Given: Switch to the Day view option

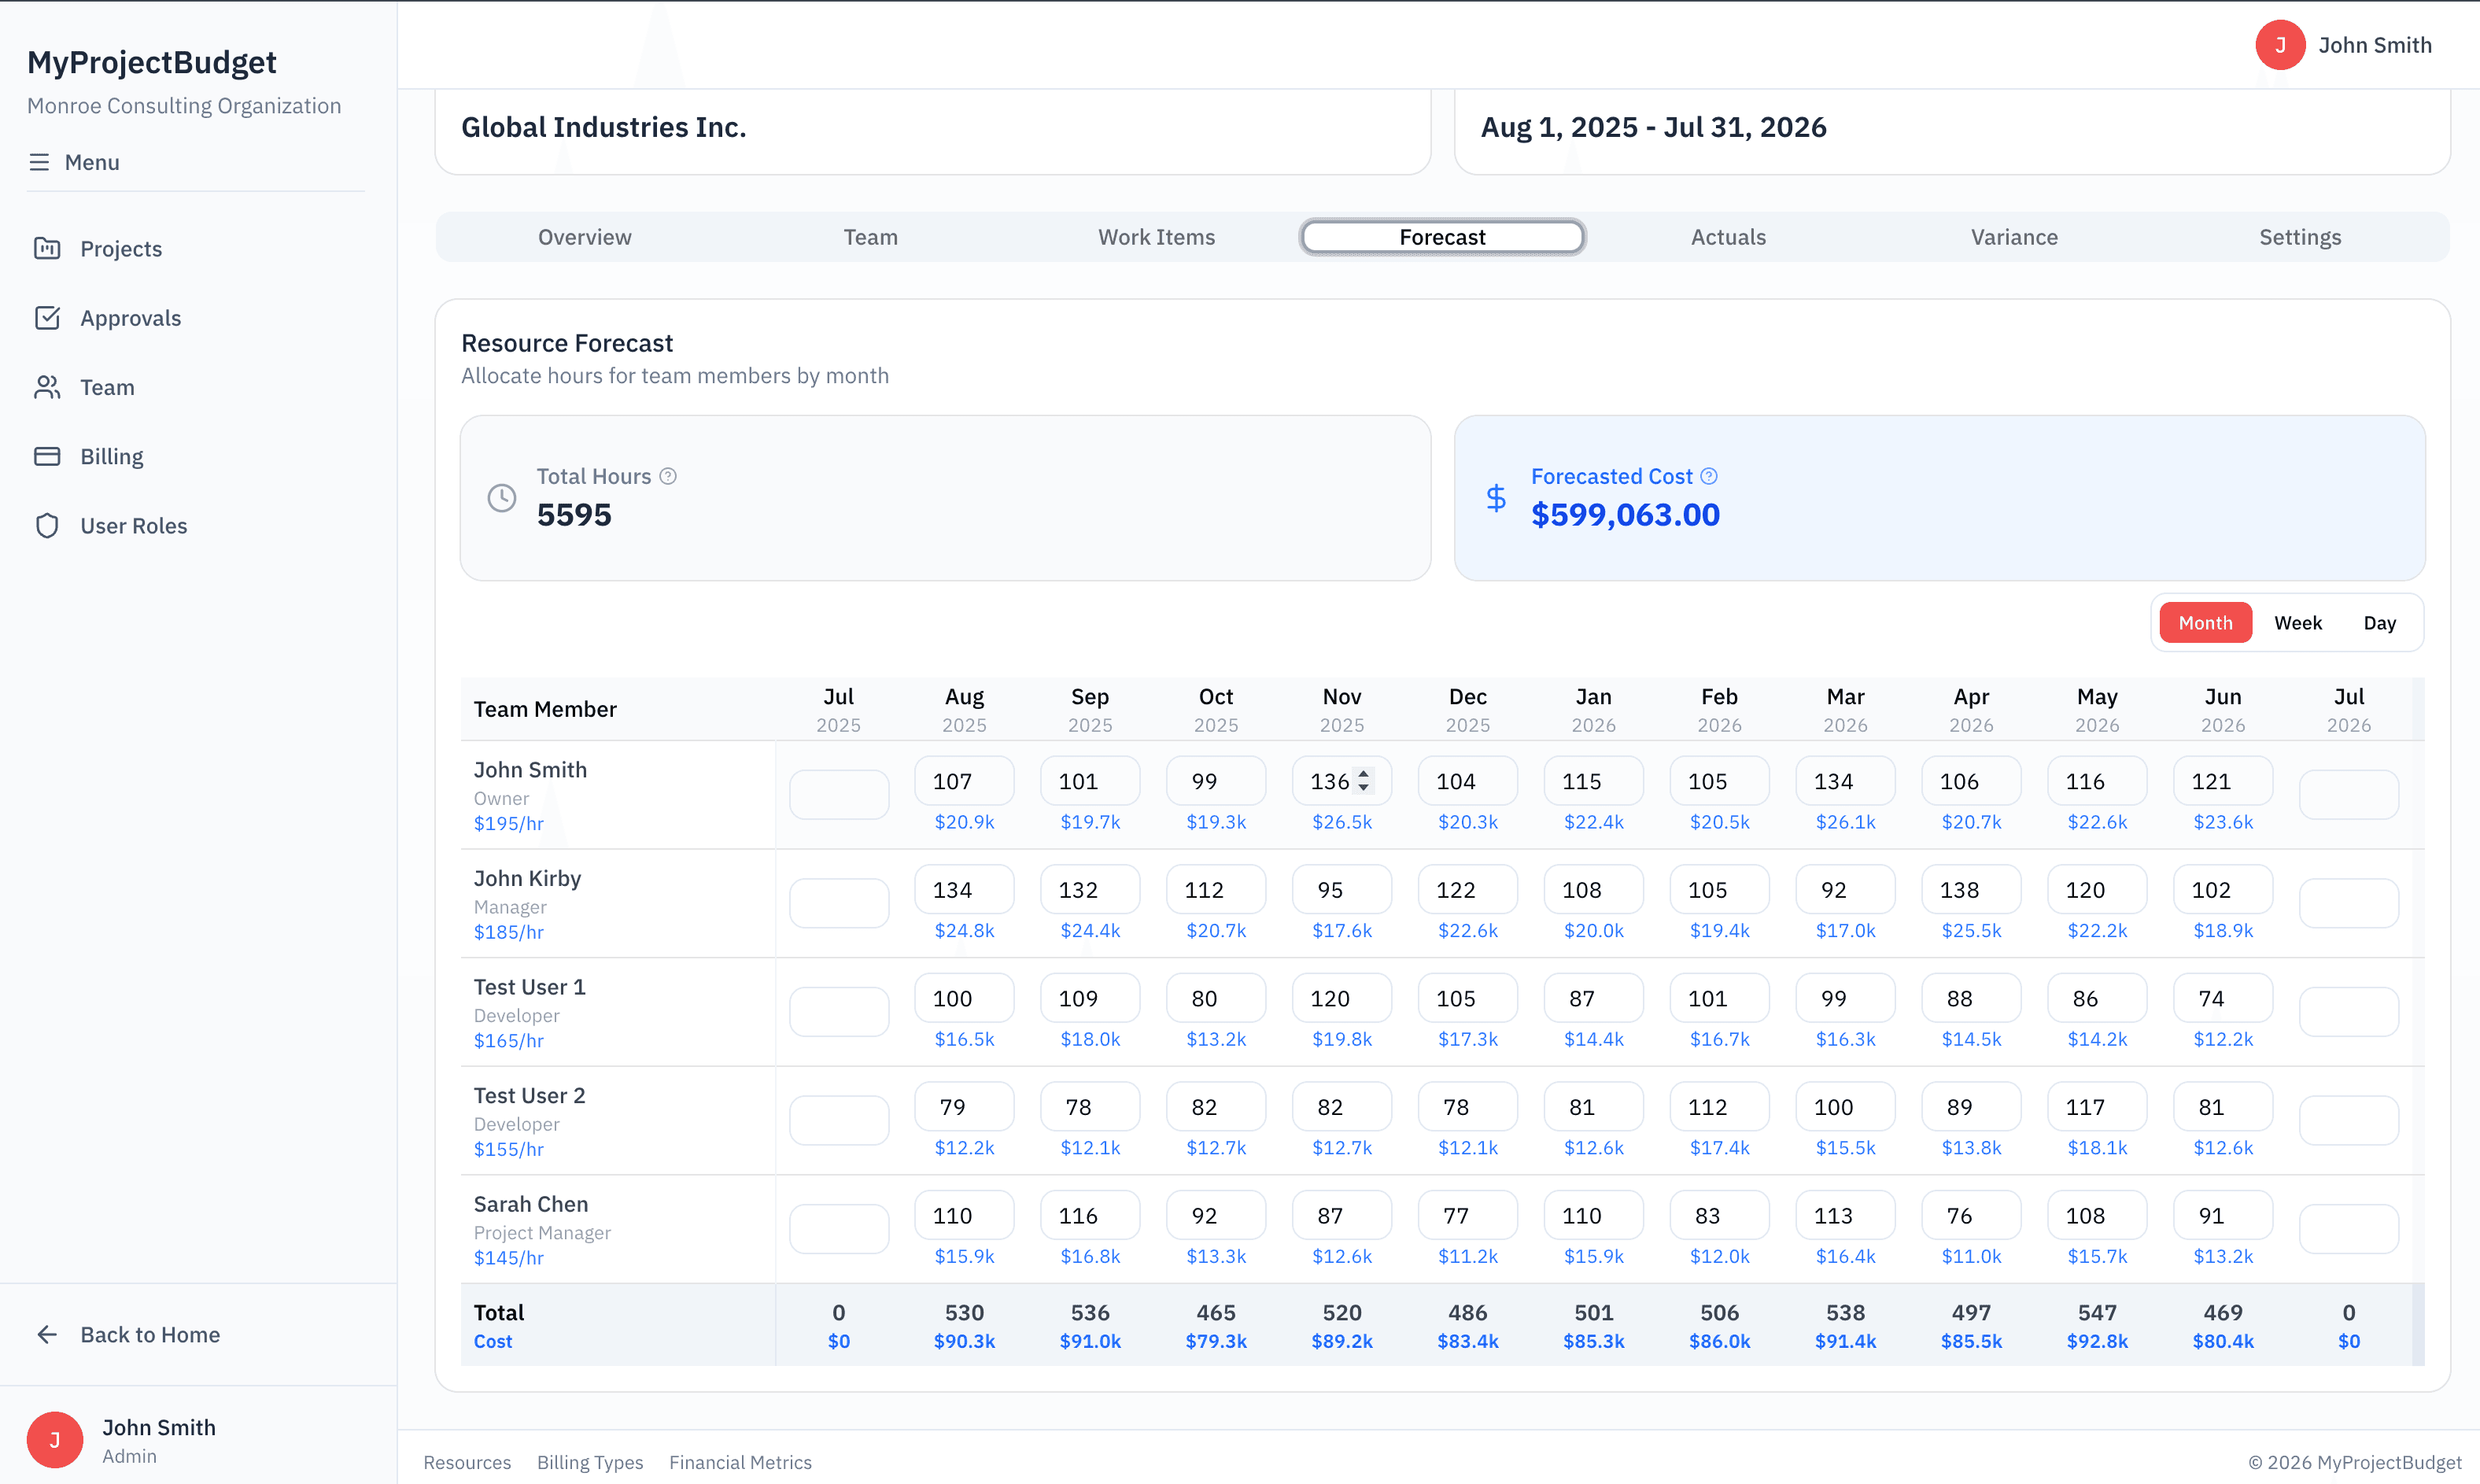Looking at the screenshot, I should pyautogui.click(x=2380, y=622).
